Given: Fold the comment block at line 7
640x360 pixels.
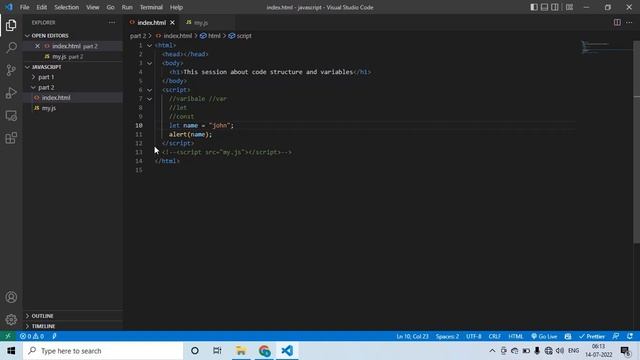Looking at the screenshot, I should (x=149, y=99).
